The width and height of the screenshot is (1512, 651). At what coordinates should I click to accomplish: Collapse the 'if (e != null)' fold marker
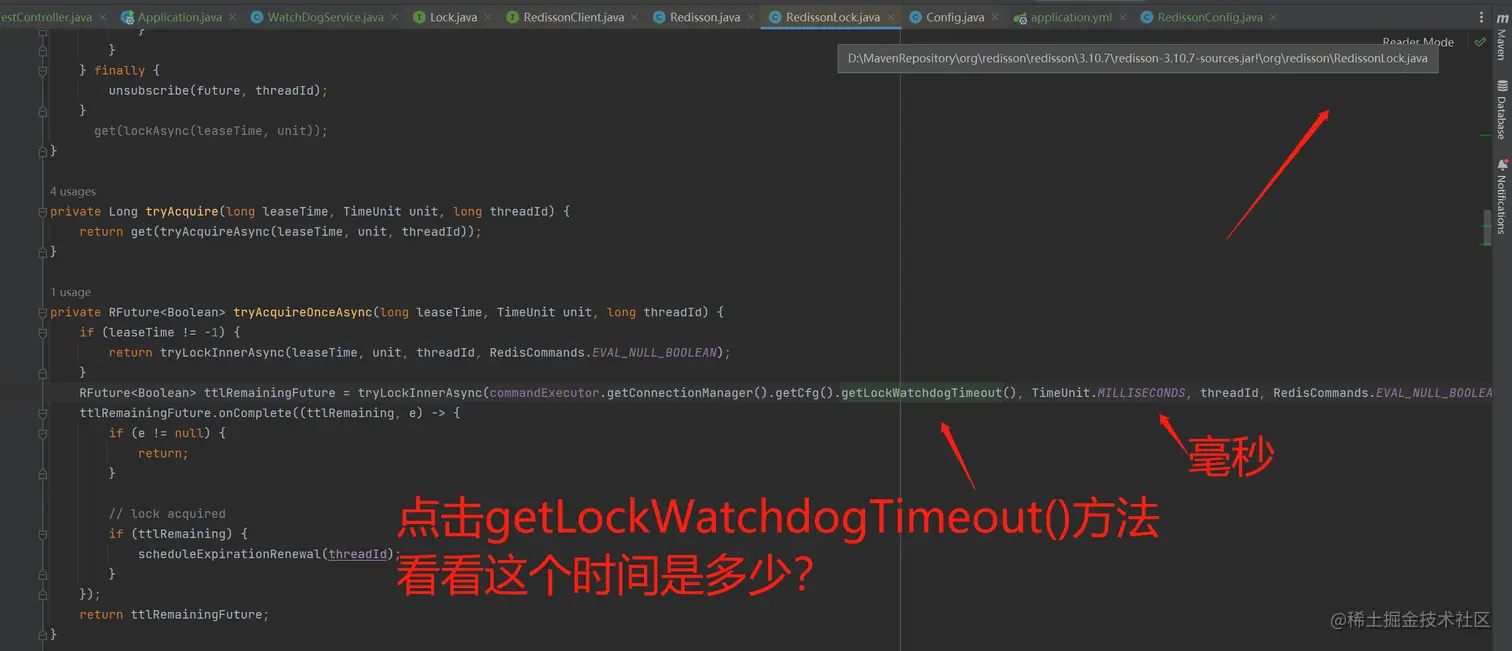[43, 433]
